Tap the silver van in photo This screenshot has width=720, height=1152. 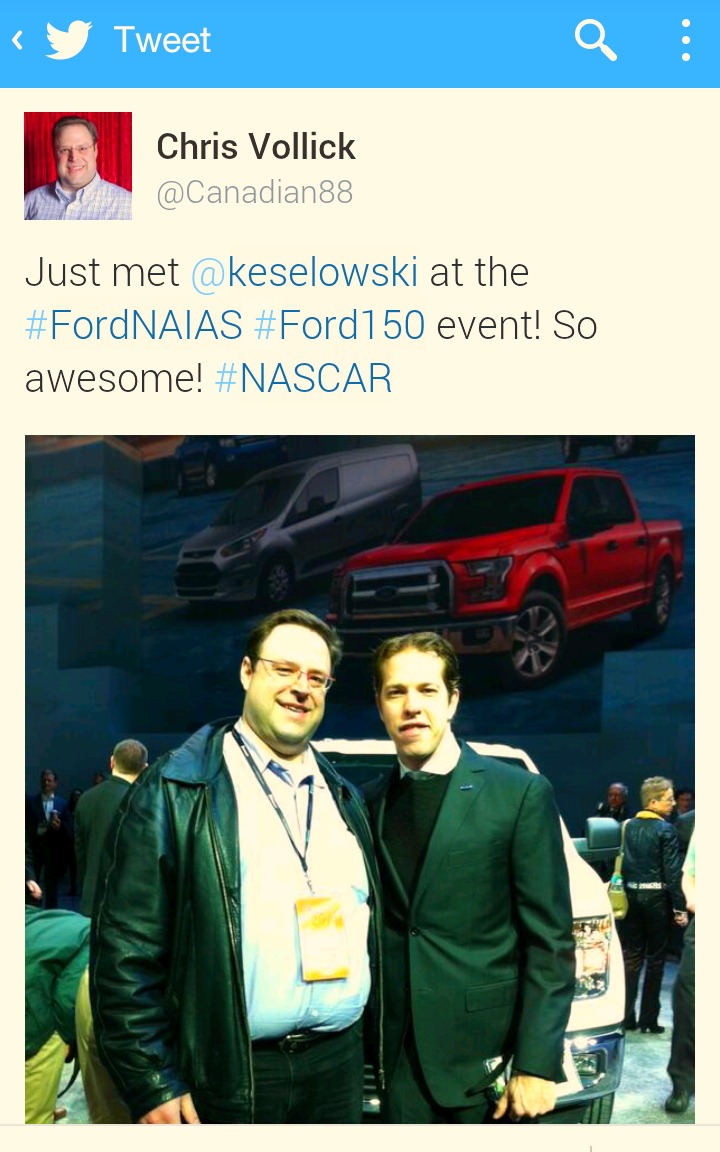[x=294, y=522]
